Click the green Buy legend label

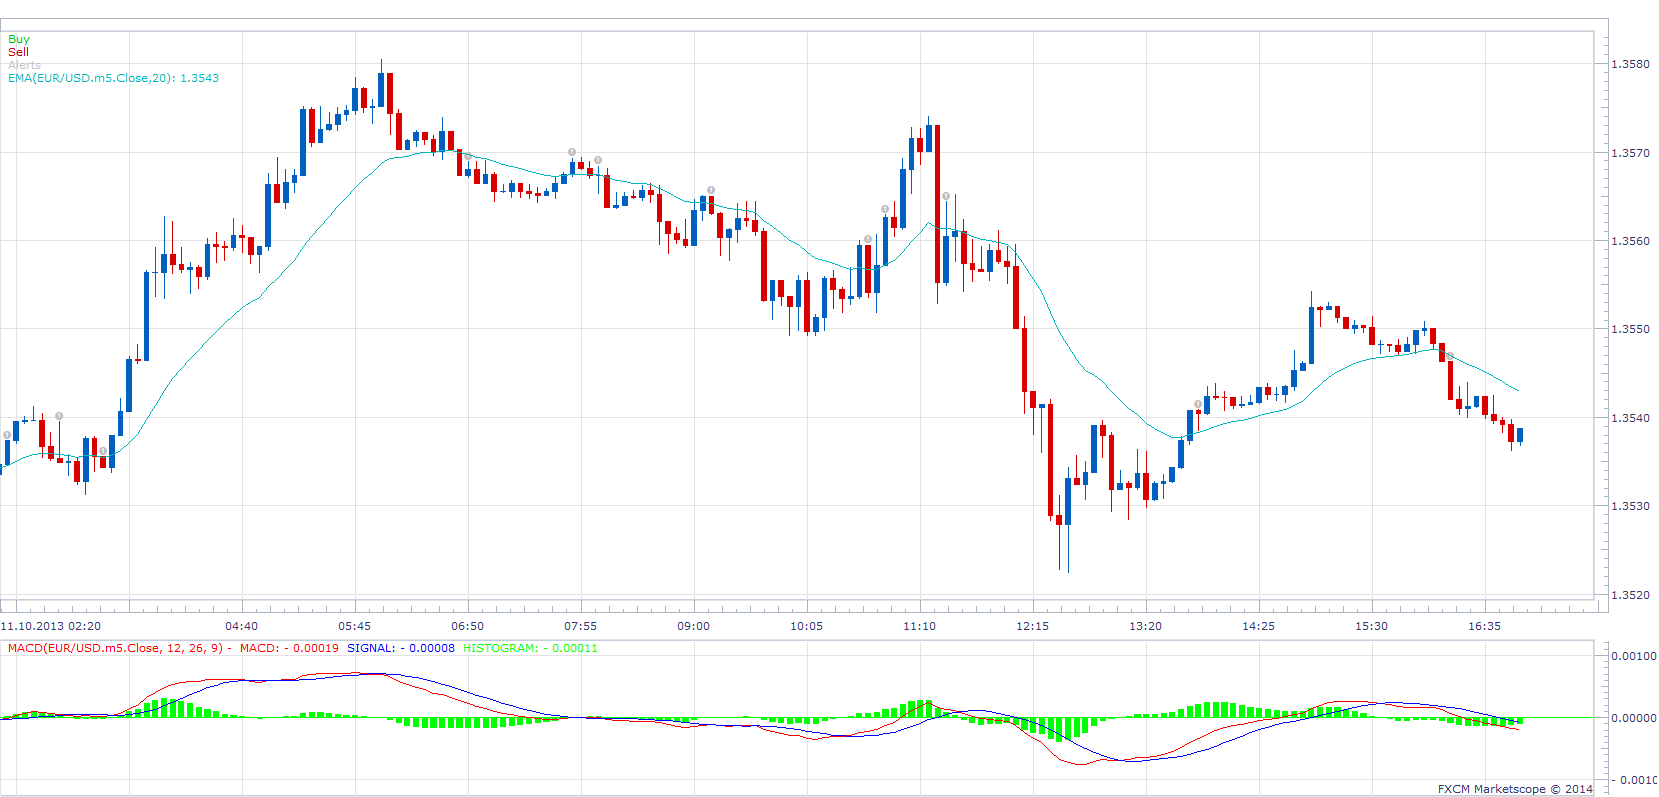[19, 39]
